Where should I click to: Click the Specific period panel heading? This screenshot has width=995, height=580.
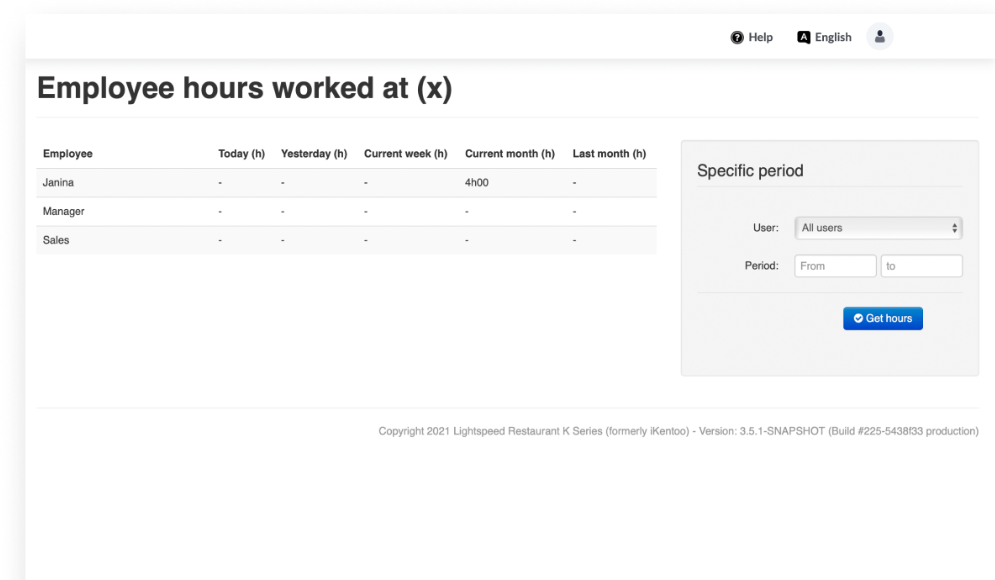click(750, 171)
